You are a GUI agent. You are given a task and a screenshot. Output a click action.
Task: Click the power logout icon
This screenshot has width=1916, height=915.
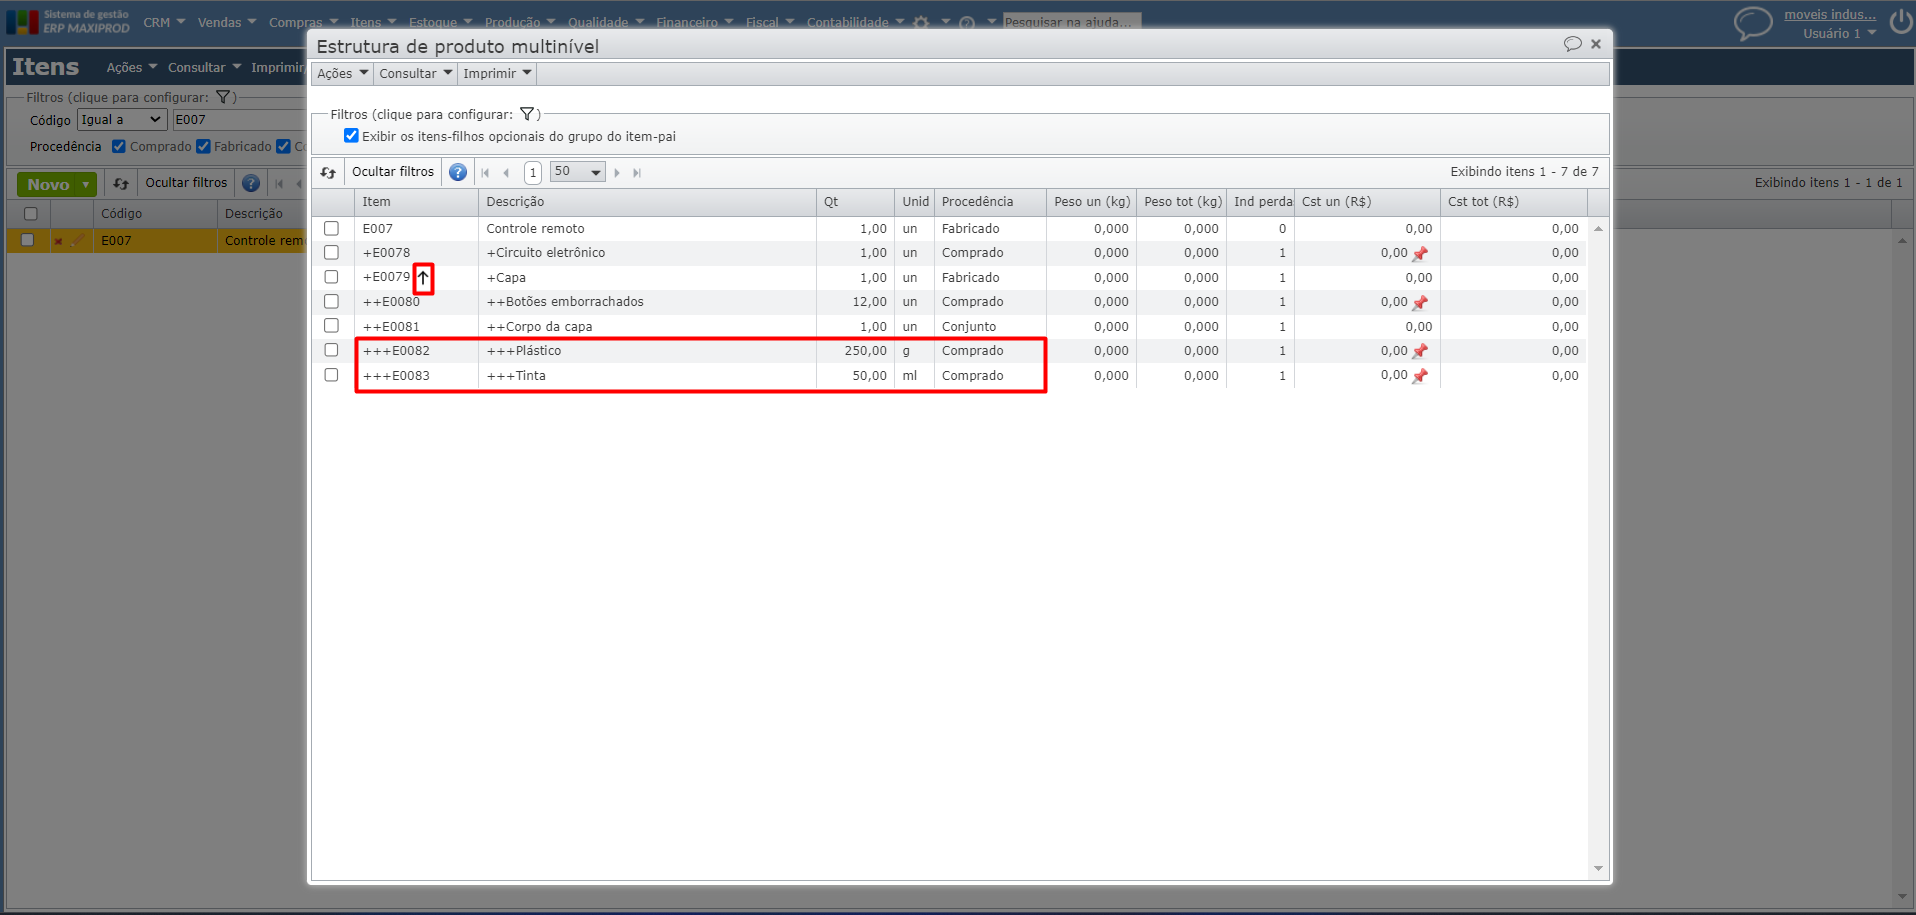1901,22
